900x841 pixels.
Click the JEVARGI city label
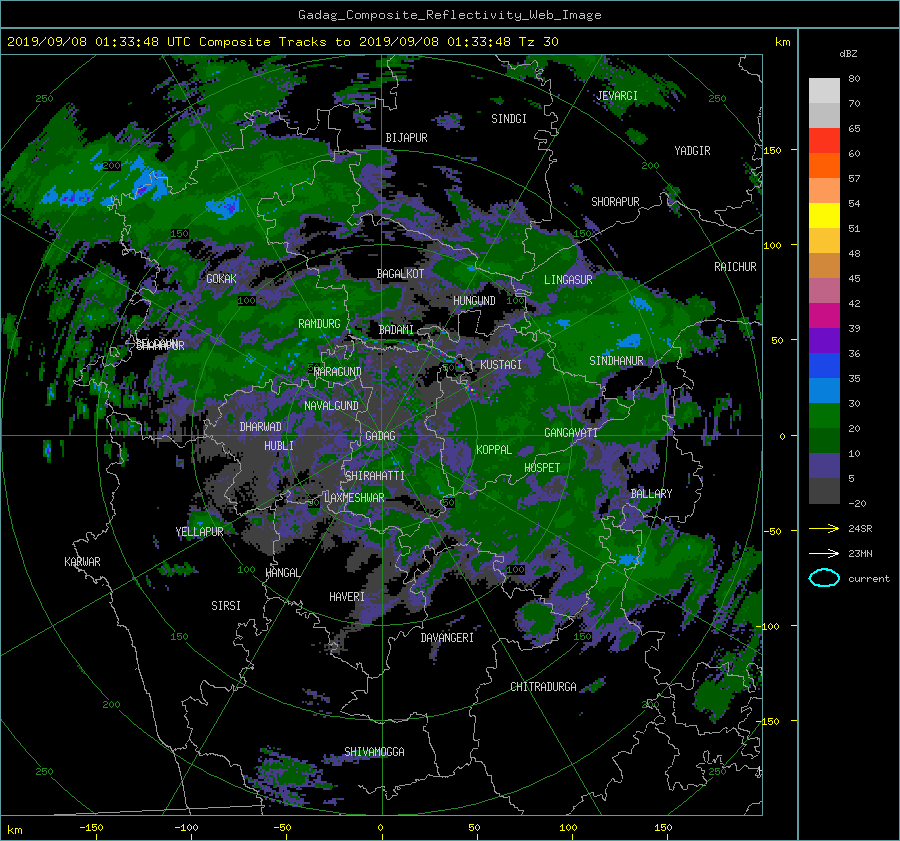pyautogui.click(x=617, y=96)
